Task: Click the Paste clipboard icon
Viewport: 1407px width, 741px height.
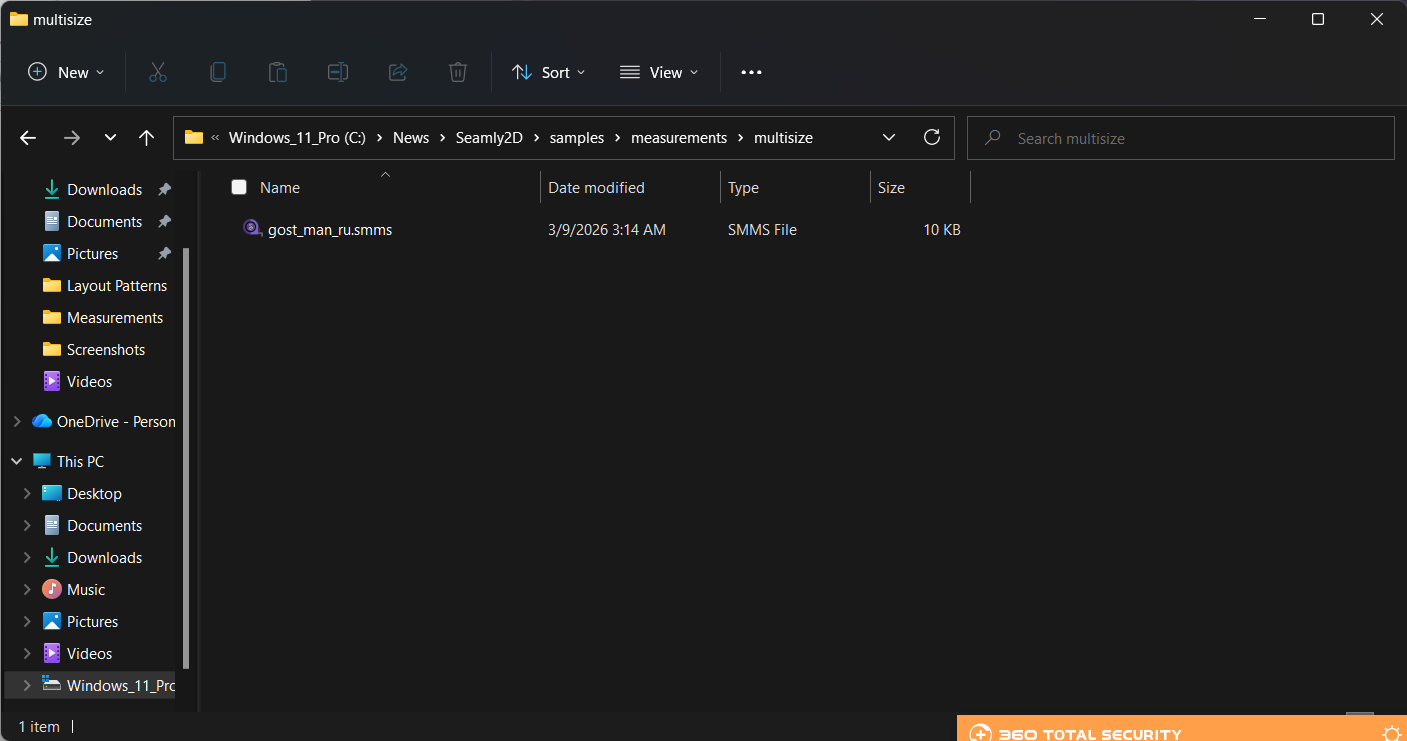Action: coord(277,72)
